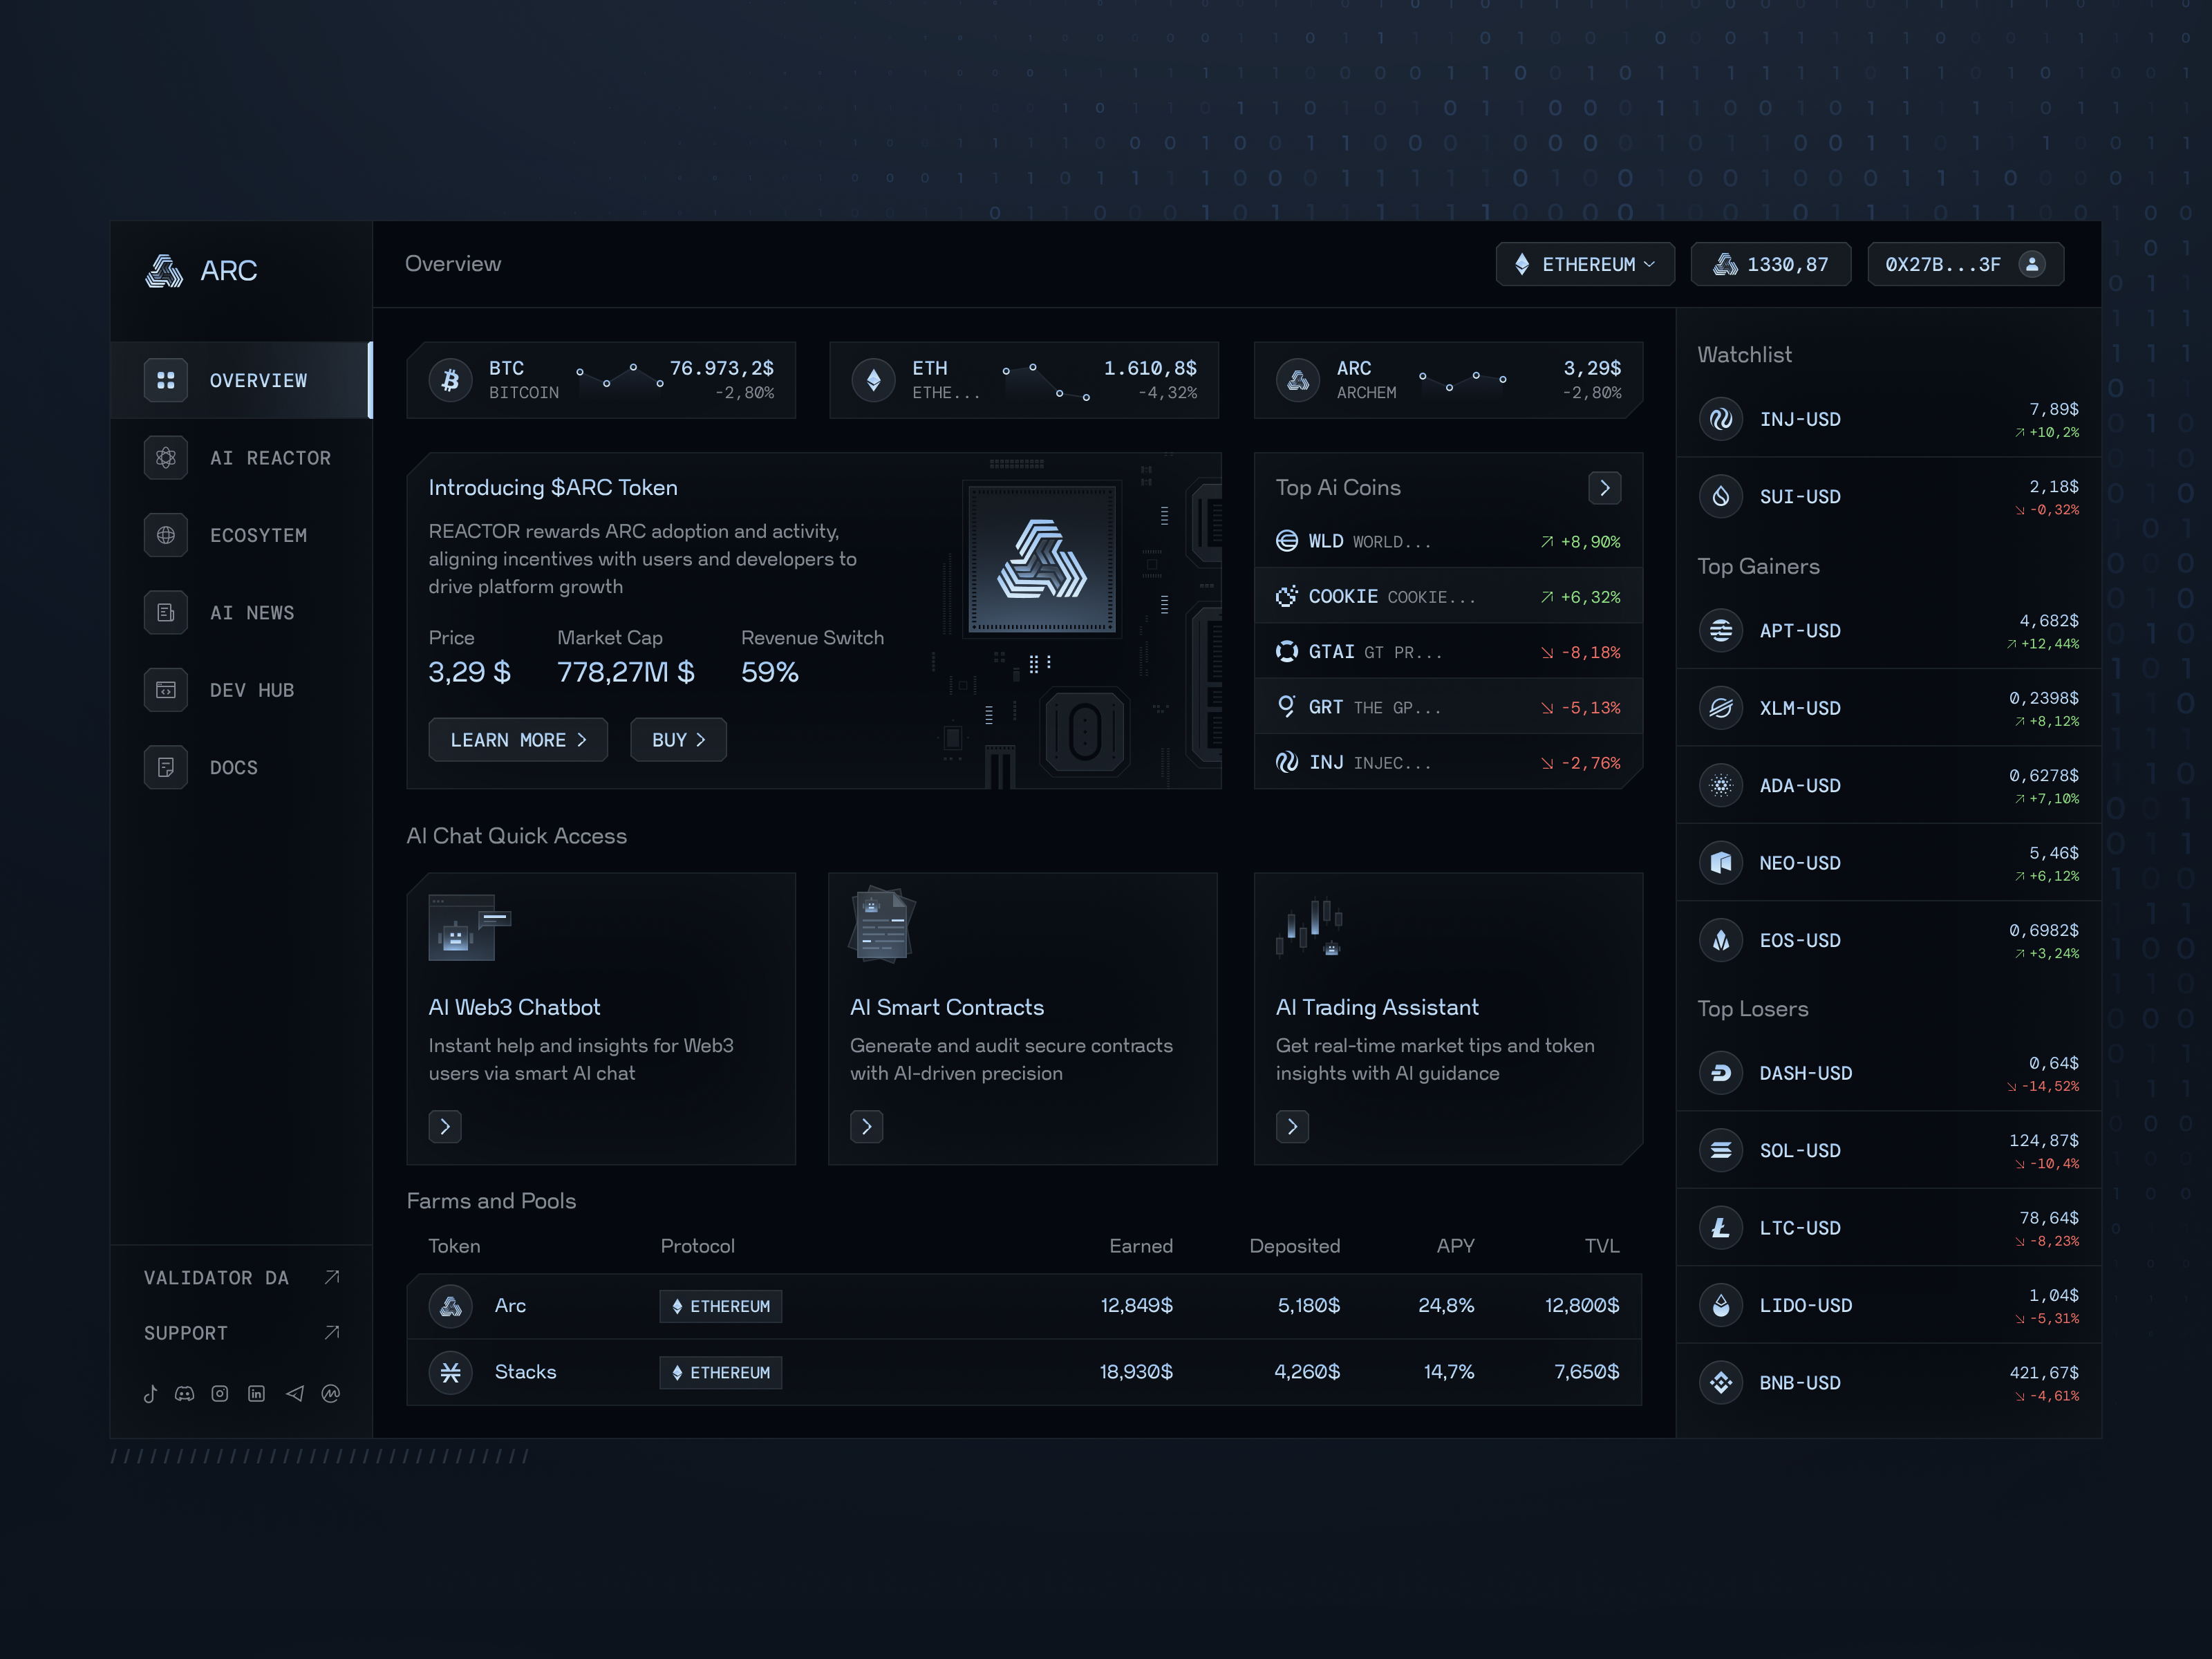Click the Discord icon in sidebar footer

185,1393
